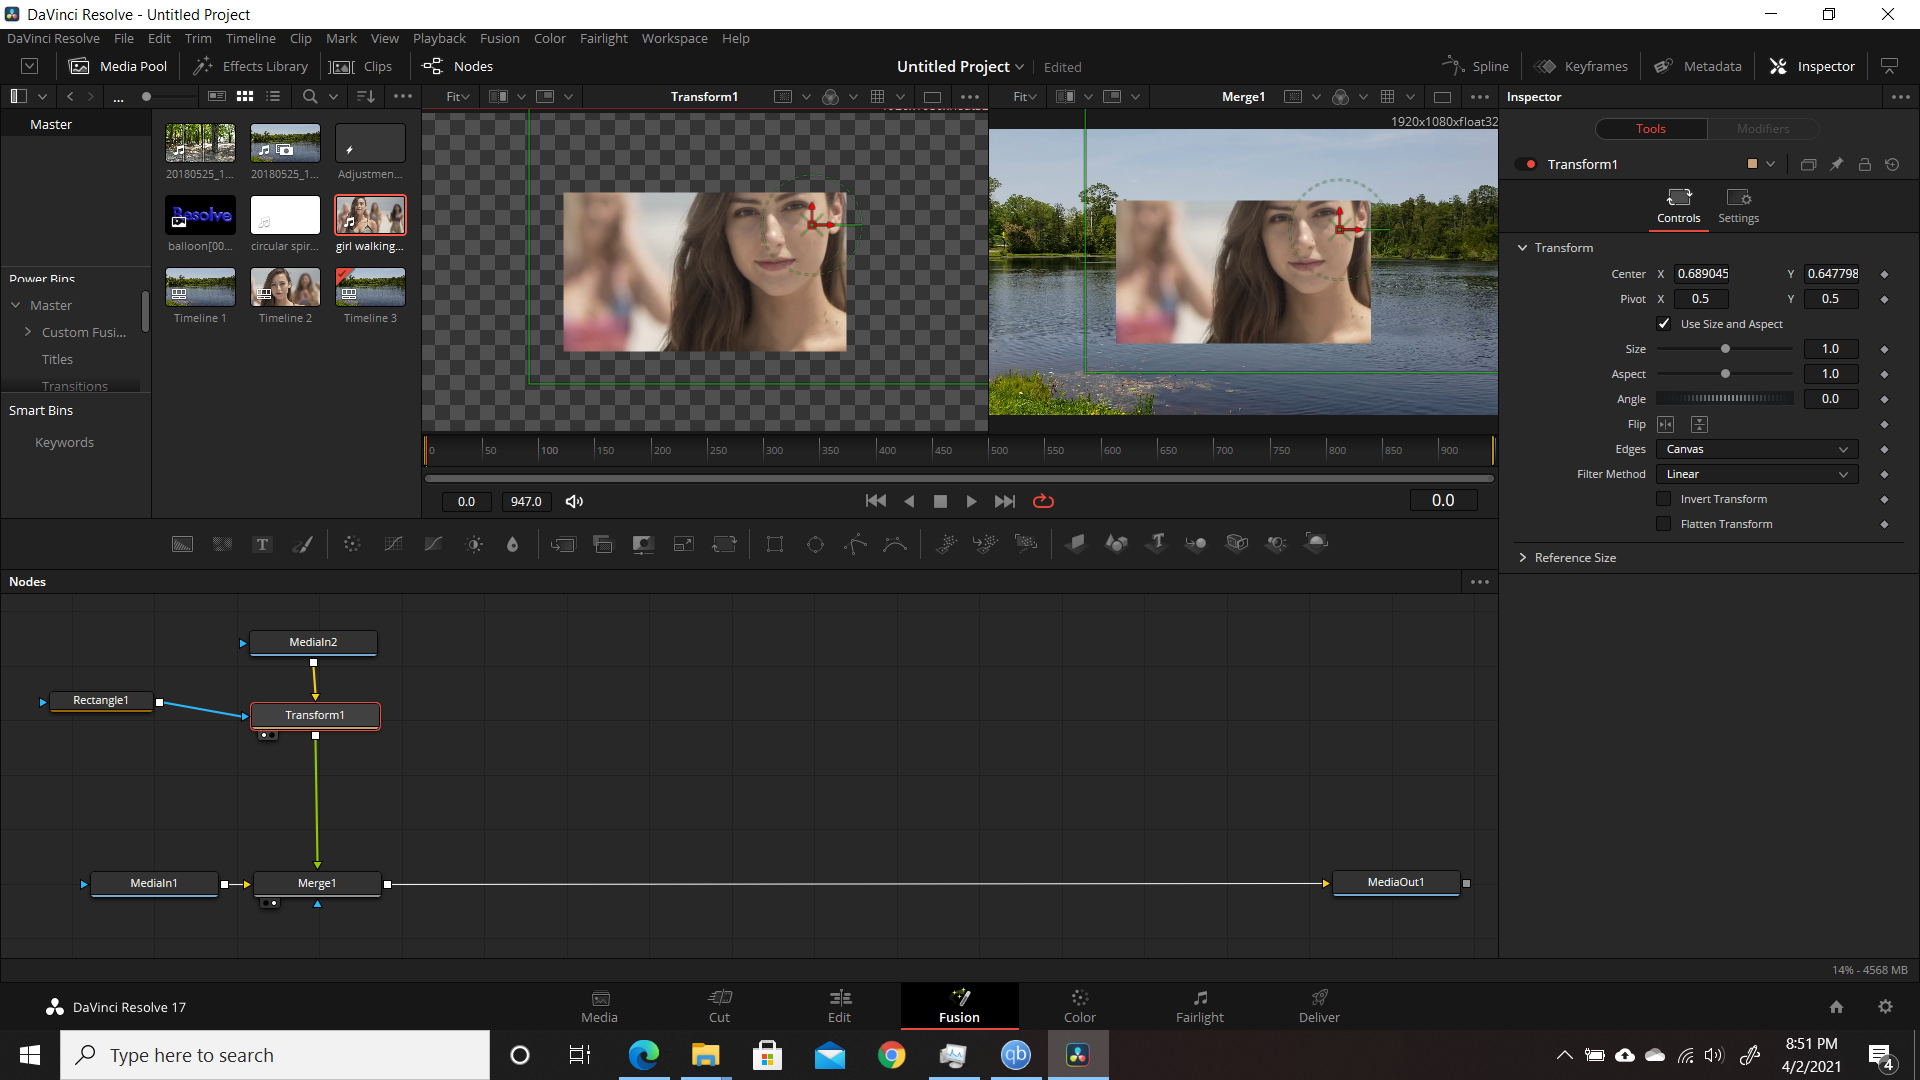
Task: Add a Color Curves node
Action: point(393,544)
